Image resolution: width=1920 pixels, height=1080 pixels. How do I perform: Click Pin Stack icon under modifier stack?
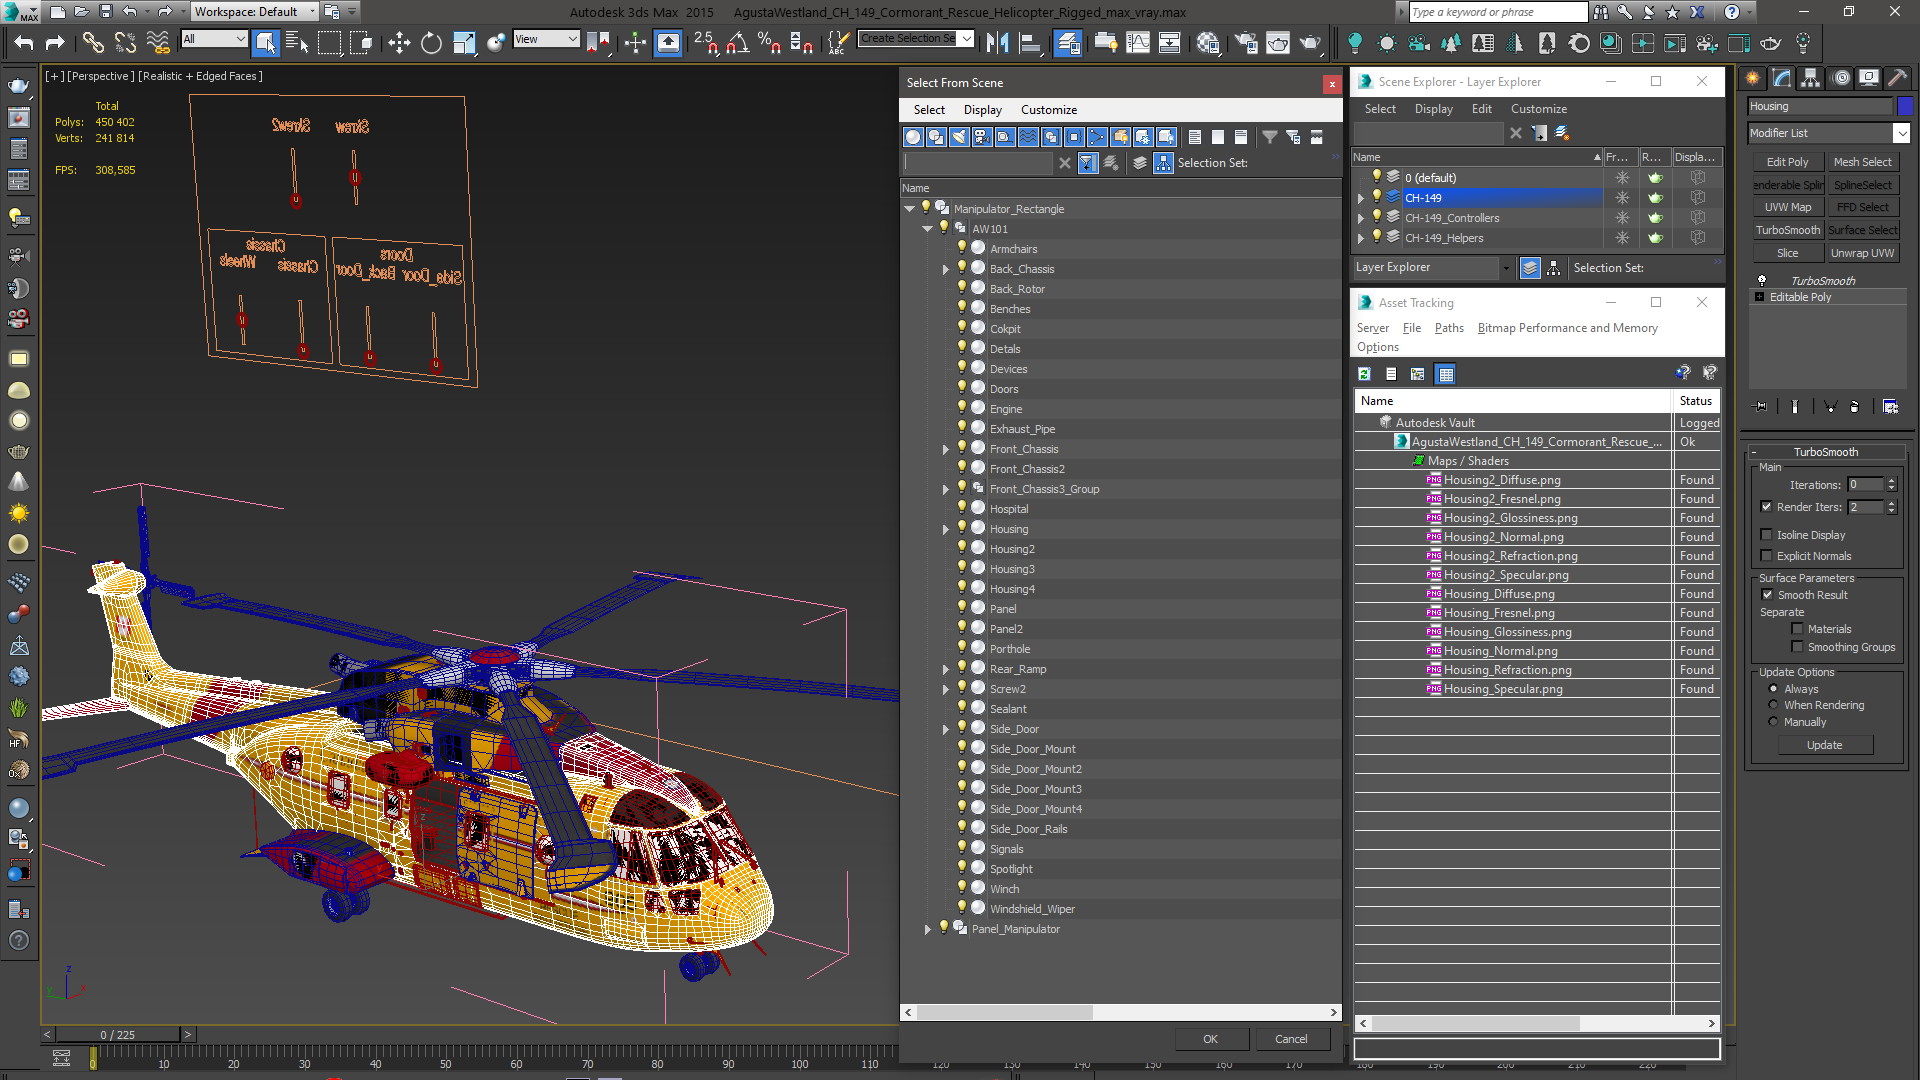pos(1761,407)
